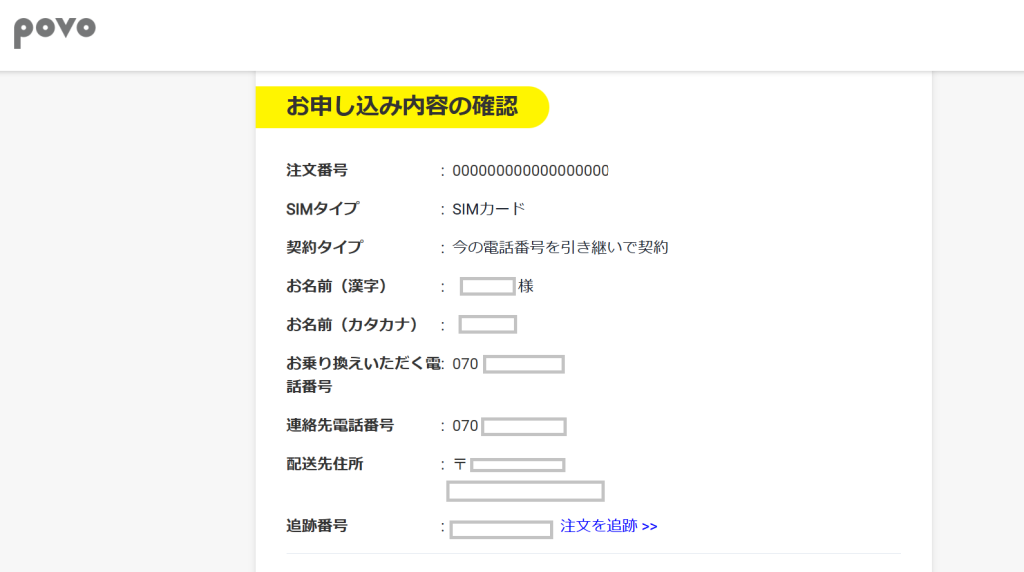Click the お名前（漢字） label
1024x572 pixels.
tap(337, 286)
